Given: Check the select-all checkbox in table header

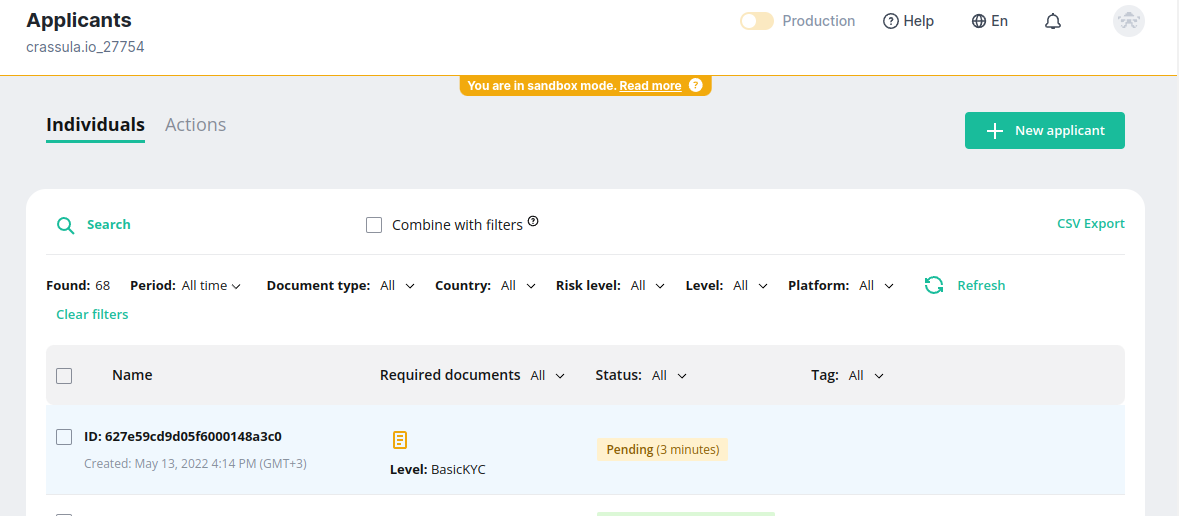Looking at the screenshot, I should point(64,376).
